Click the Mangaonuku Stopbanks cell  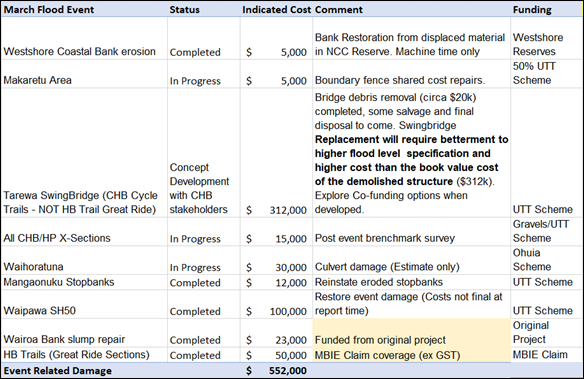coord(85,282)
